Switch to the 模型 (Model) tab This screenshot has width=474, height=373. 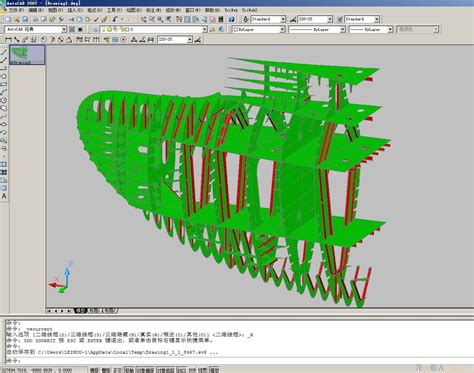click(x=80, y=311)
